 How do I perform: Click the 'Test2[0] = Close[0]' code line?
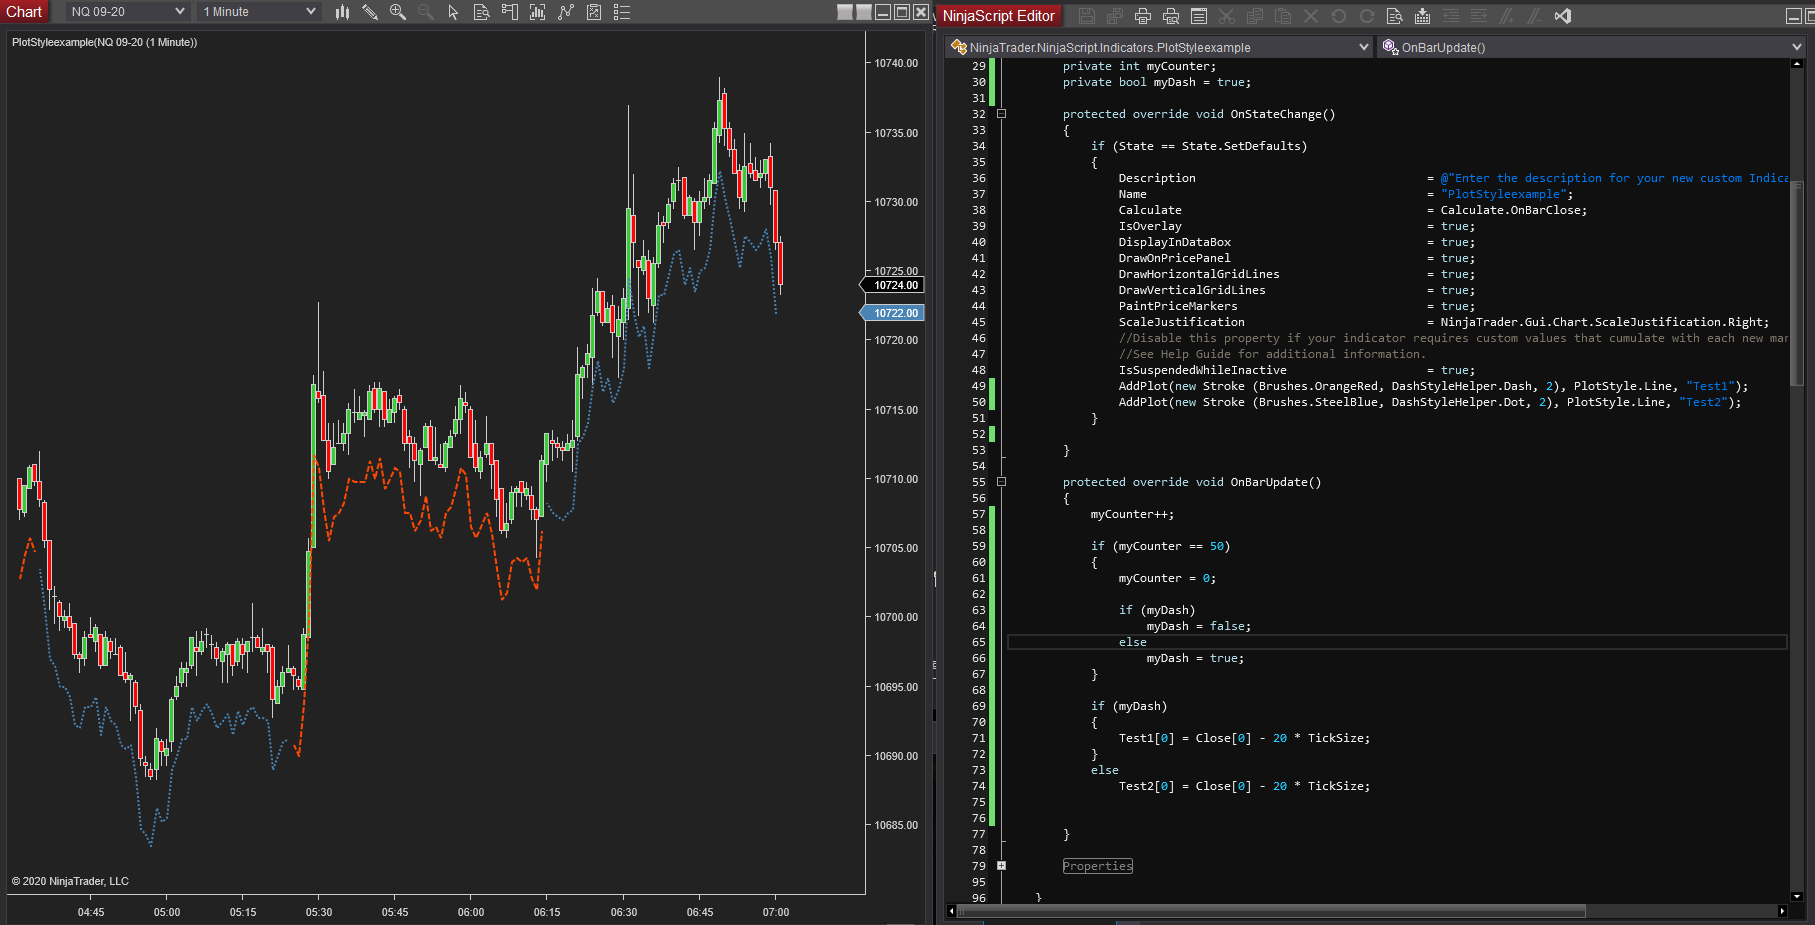coord(1244,786)
